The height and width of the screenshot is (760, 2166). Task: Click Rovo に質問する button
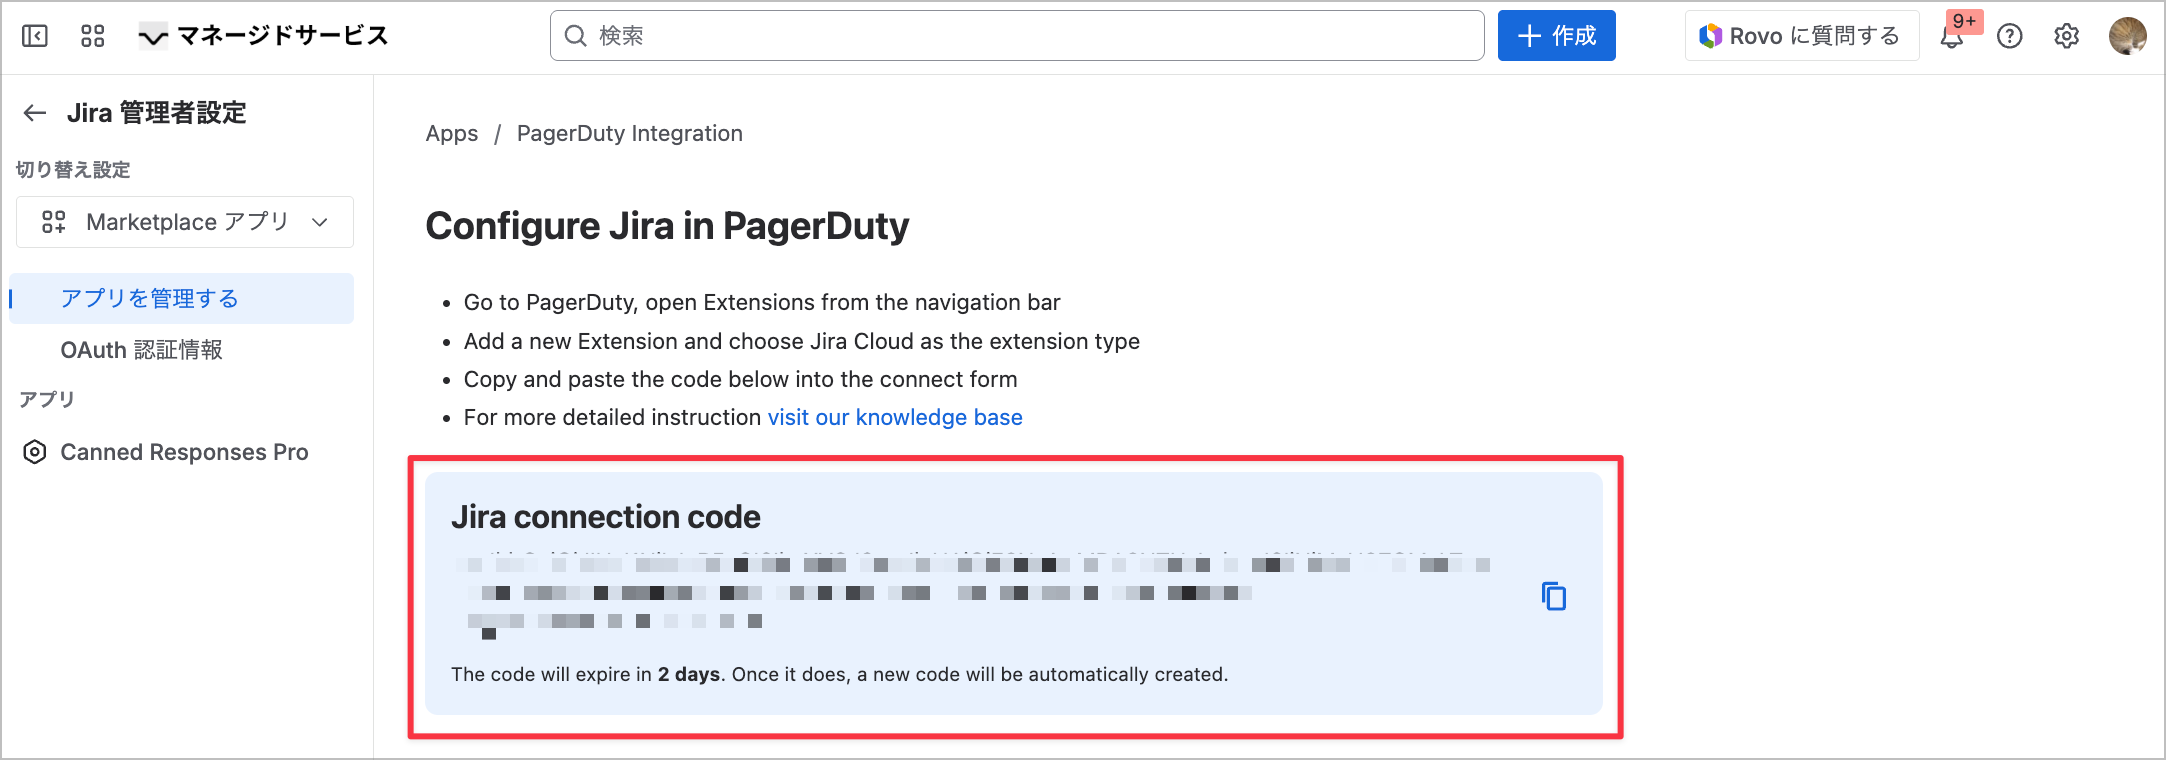click(x=1801, y=36)
